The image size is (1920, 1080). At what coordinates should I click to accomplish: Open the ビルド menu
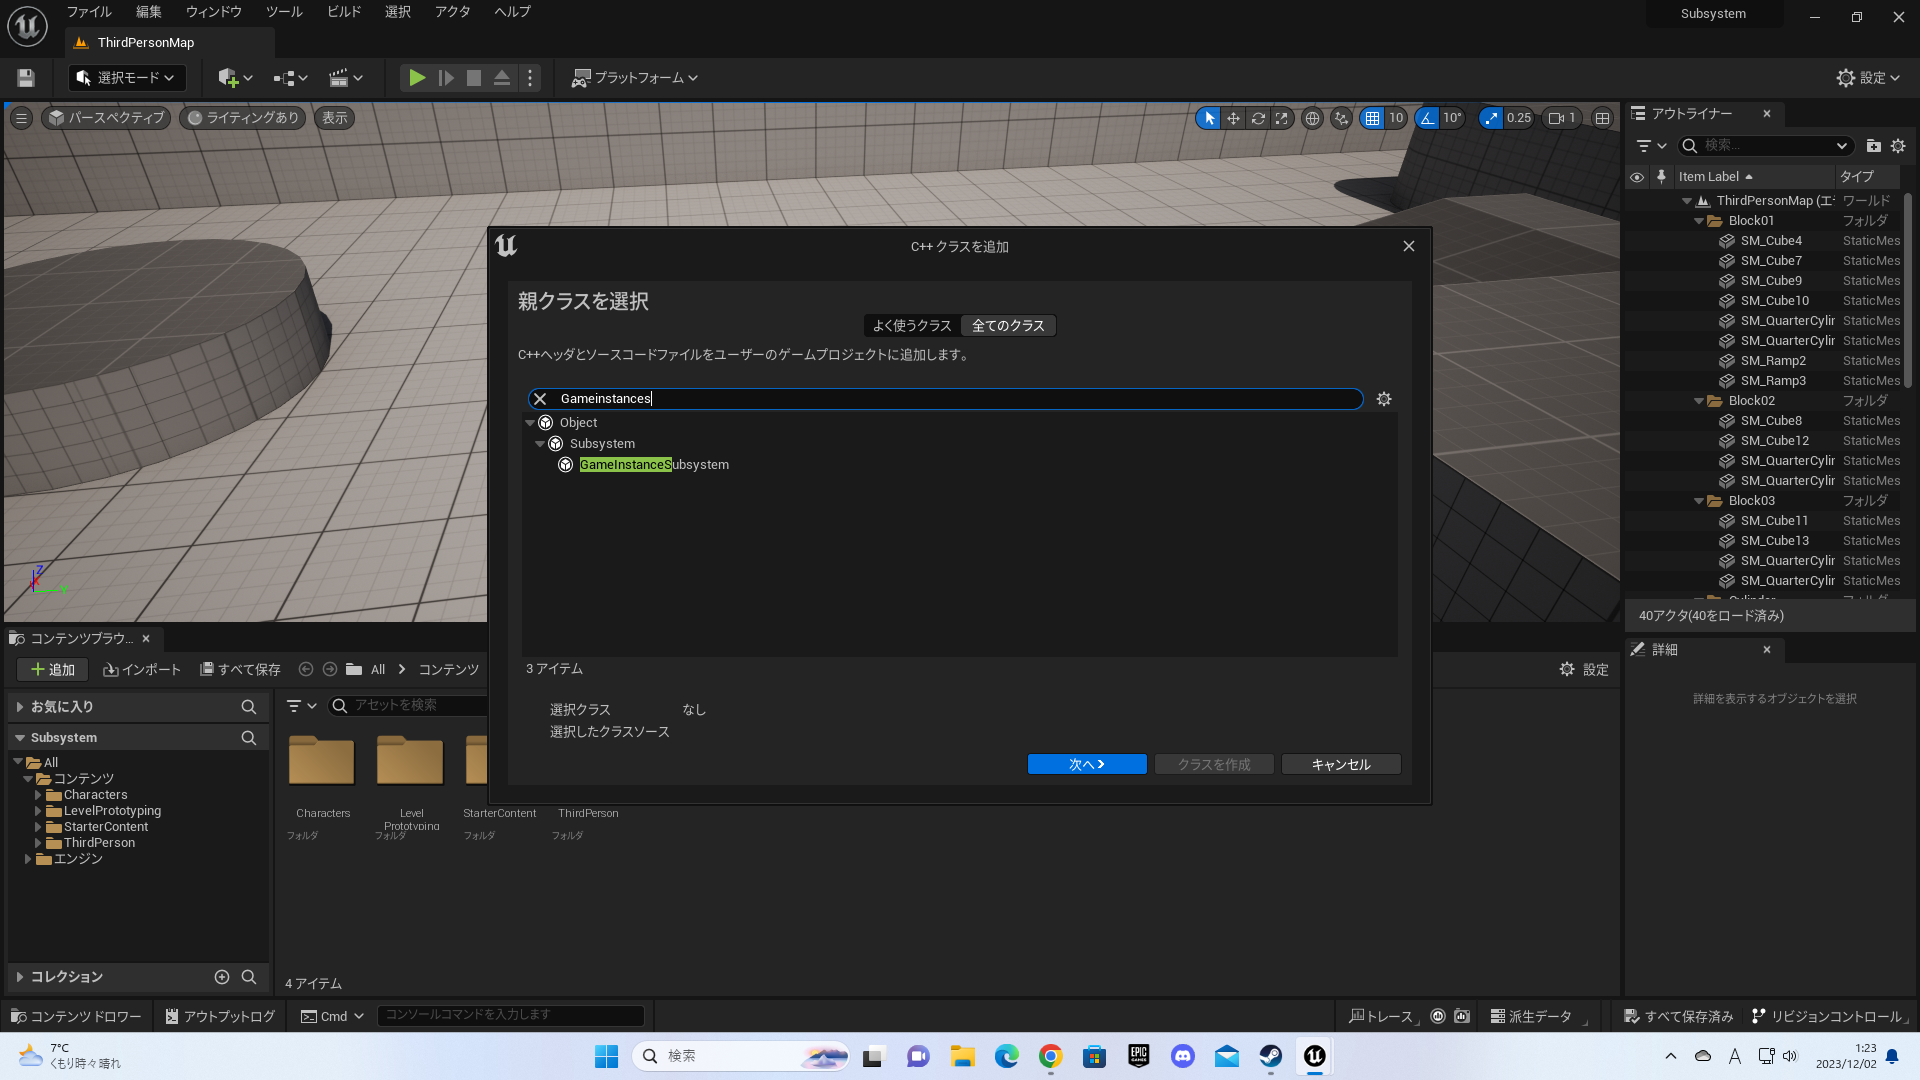(x=344, y=12)
